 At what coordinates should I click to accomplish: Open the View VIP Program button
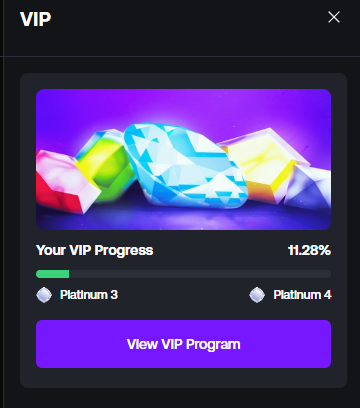[x=183, y=344]
